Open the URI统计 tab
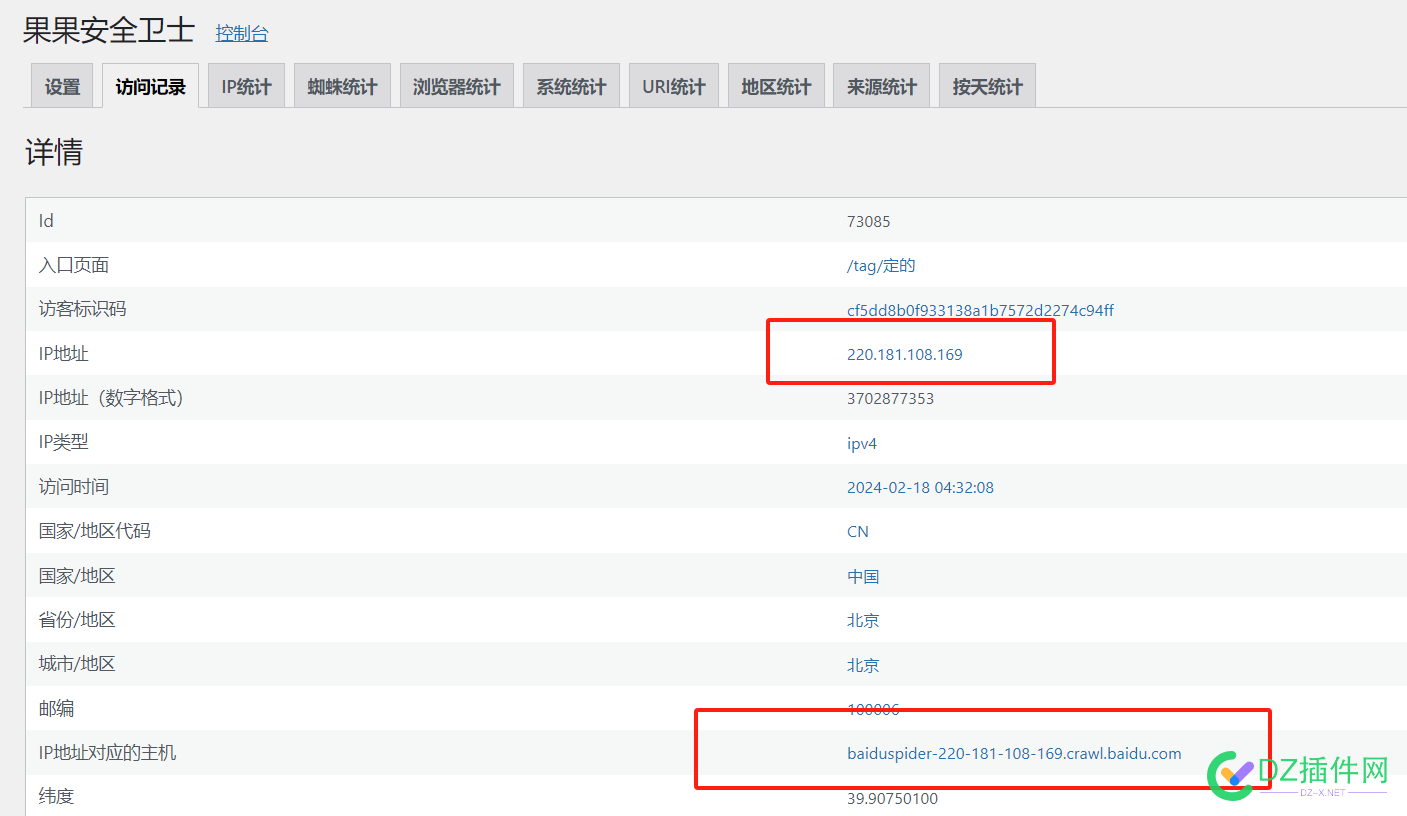 [674, 86]
